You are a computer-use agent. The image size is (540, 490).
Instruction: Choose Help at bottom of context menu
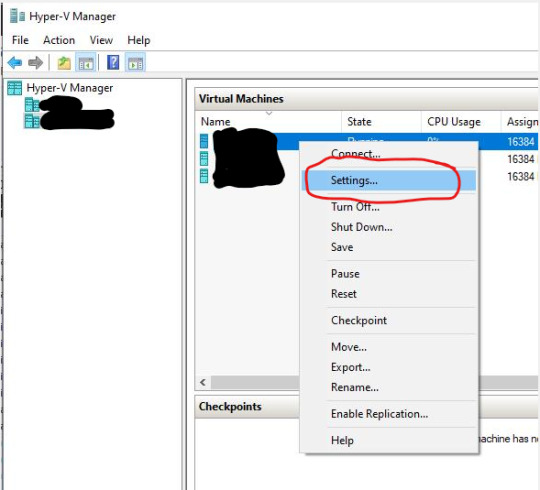(x=389, y=440)
